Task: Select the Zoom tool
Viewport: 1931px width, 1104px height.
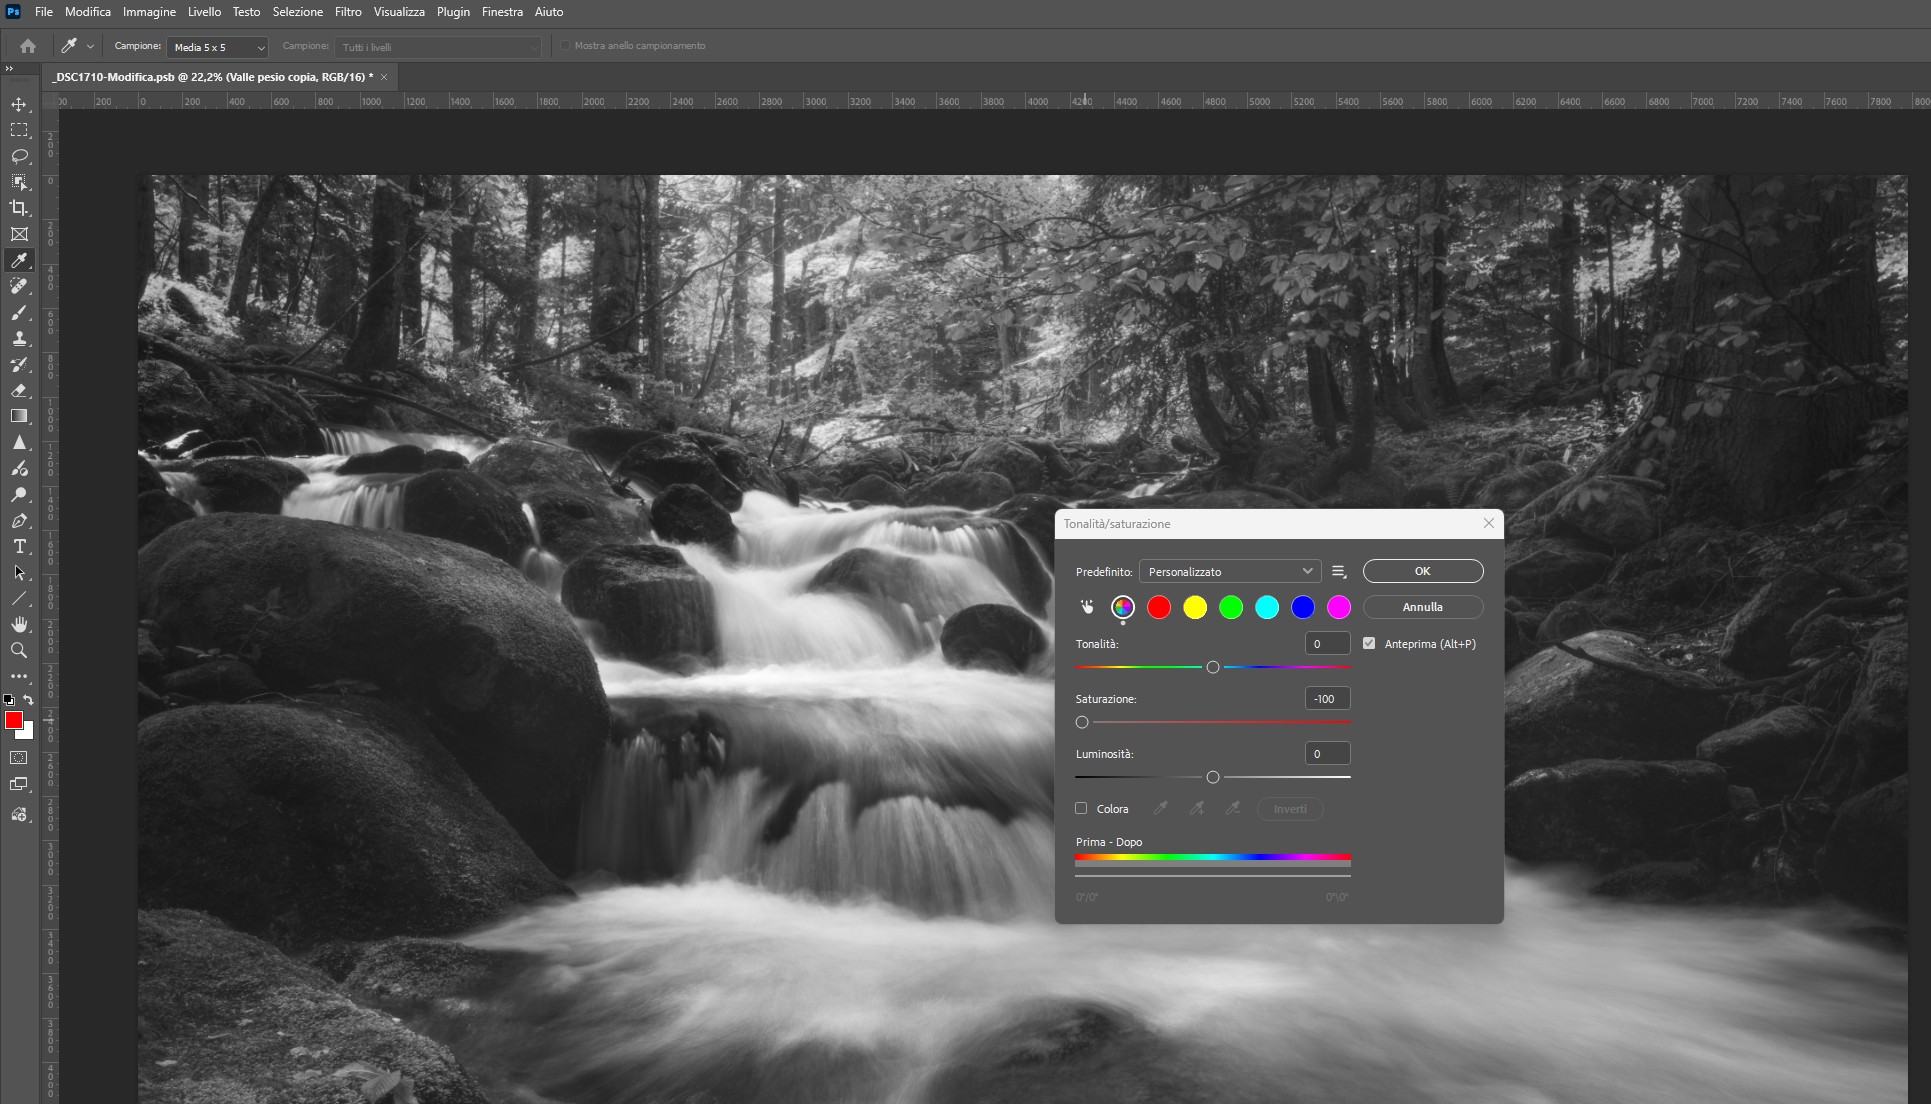Action: coord(19,651)
